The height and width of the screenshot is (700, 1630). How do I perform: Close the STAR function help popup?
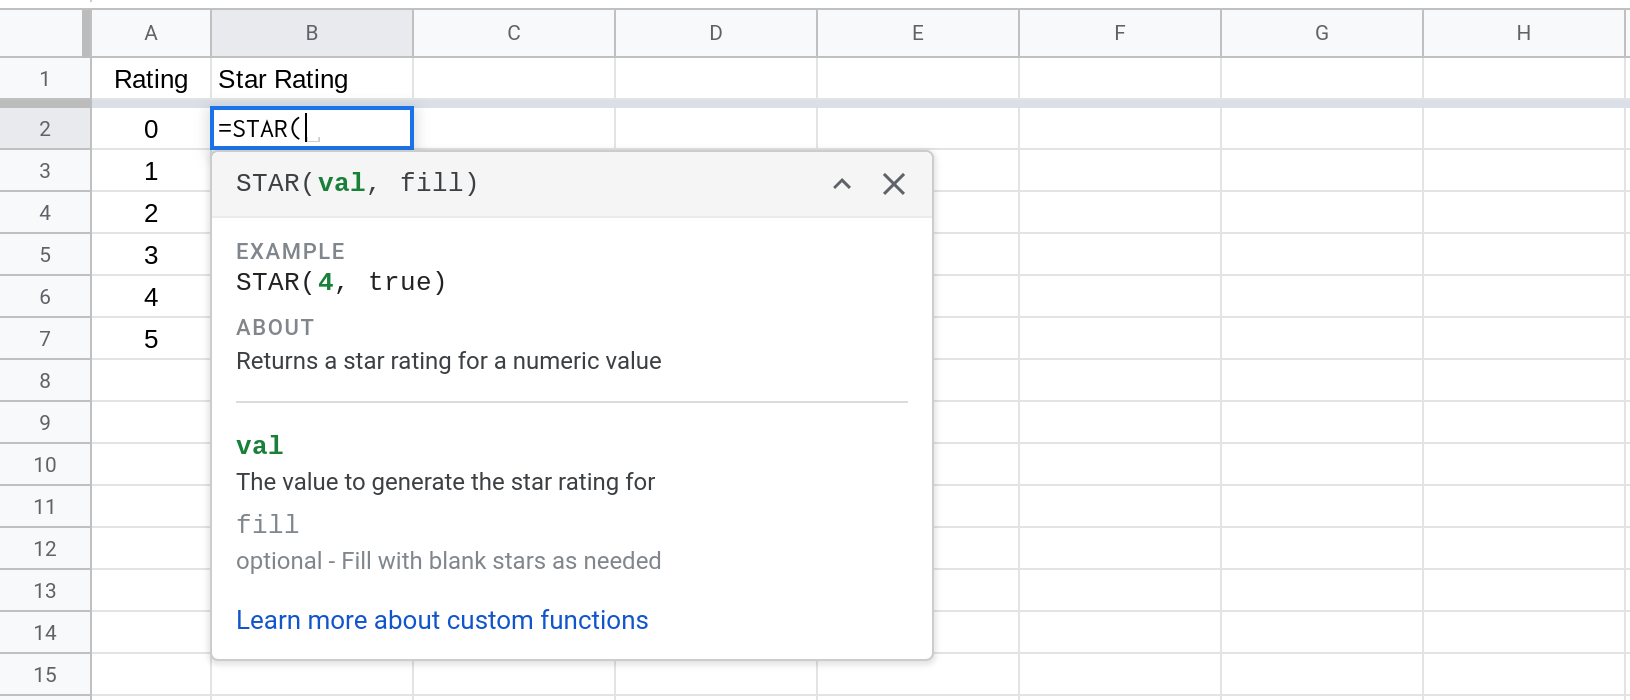894,184
